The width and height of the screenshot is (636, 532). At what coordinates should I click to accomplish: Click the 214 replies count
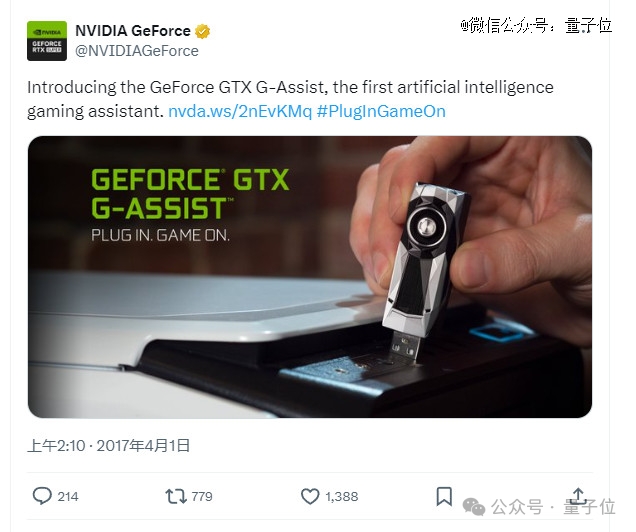tap(68, 496)
